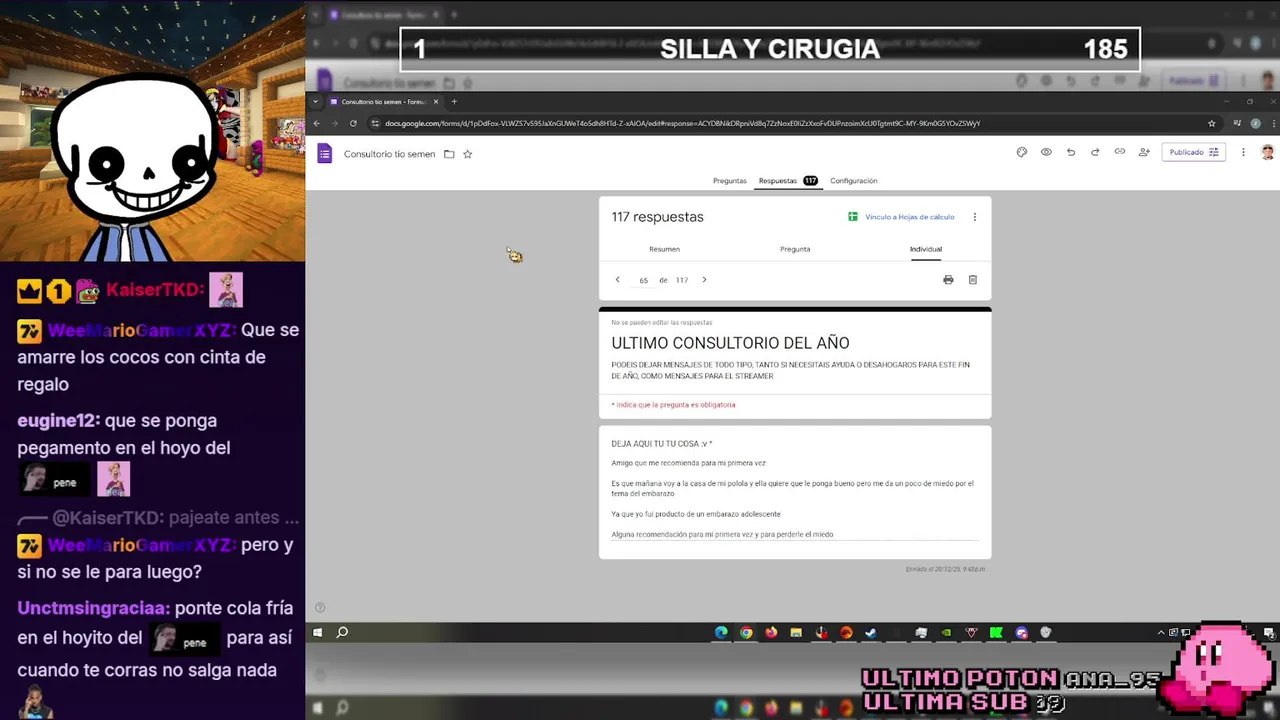This screenshot has height=720, width=1280.
Task: Open the tab search dropdown arrow
Action: point(316,101)
